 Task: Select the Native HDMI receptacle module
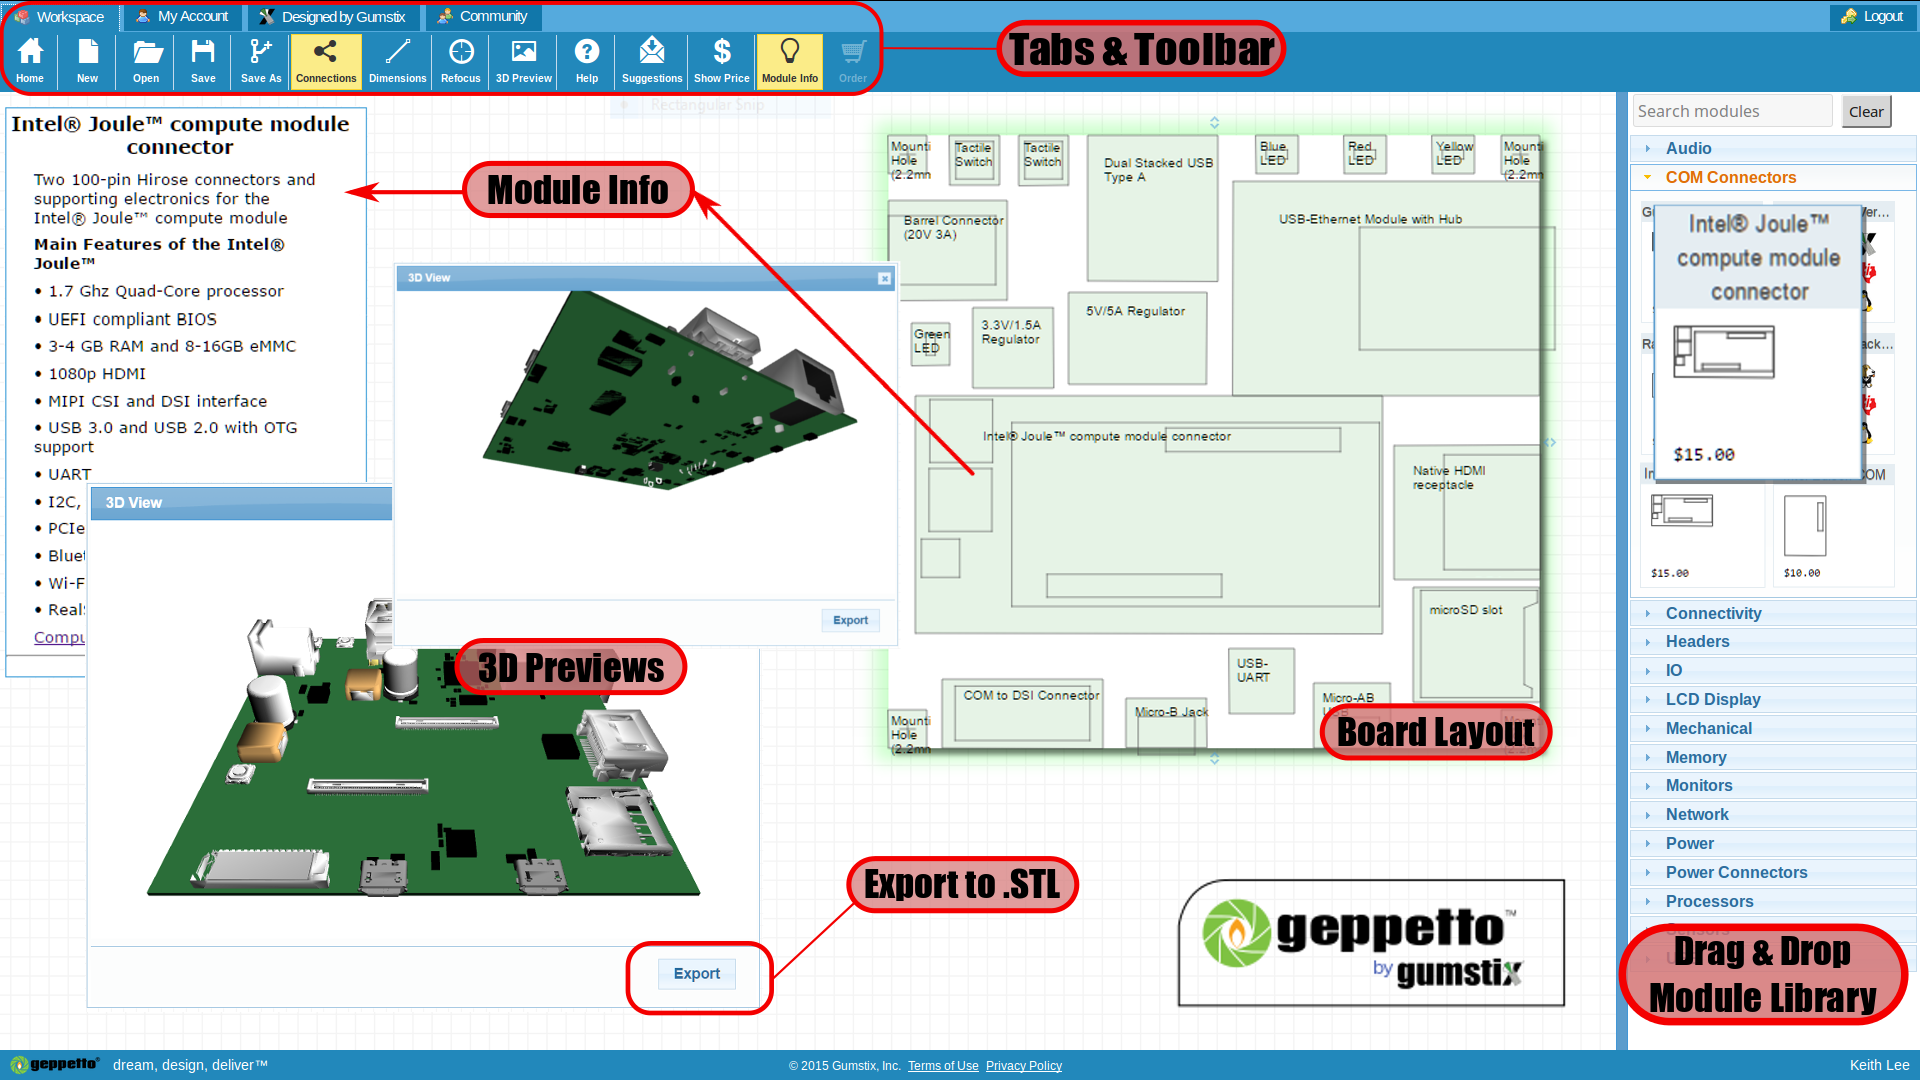[x=1466, y=513]
